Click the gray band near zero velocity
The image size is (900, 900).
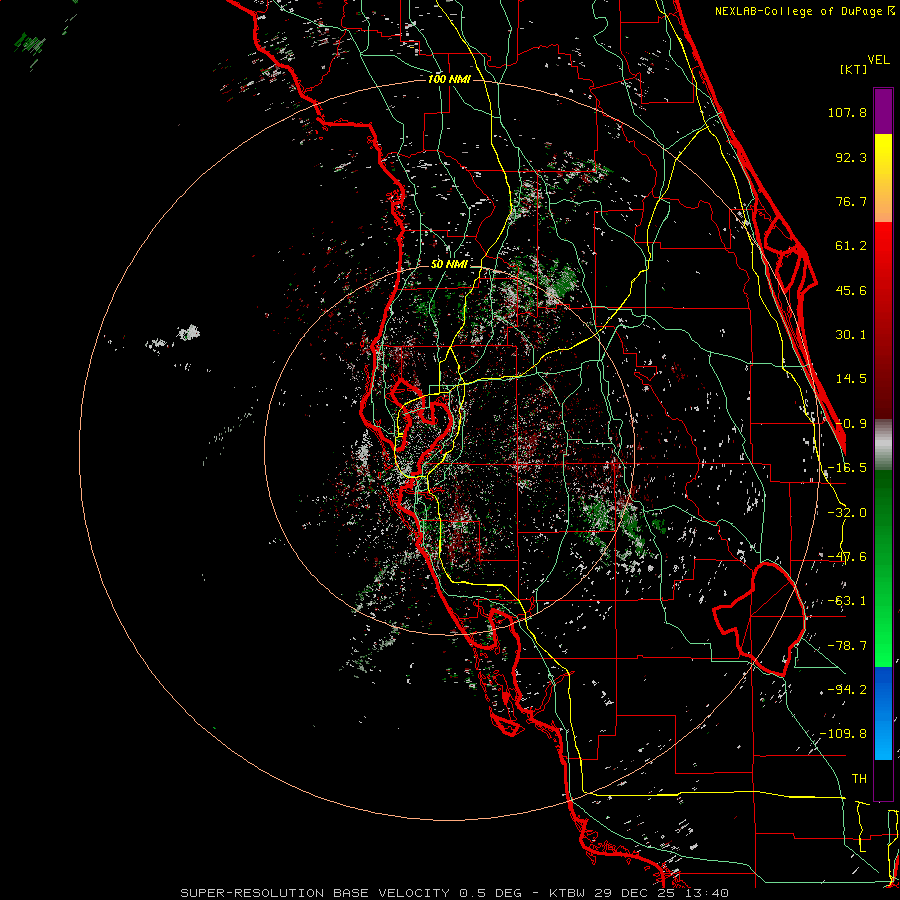883,444
